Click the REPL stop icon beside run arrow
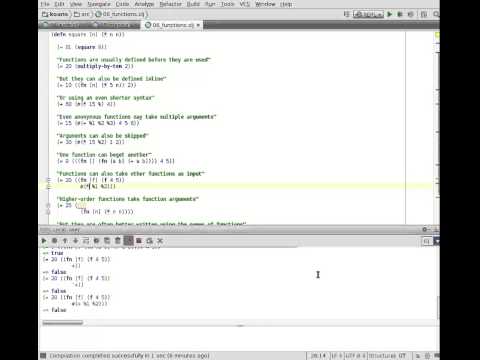The height and width of the screenshot is (360, 480). pyautogui.click(x=54, y=241)
